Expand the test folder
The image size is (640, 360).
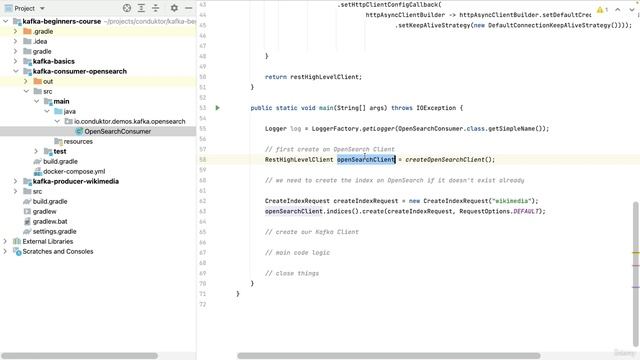pyautogui.click(x=36, y=151)
